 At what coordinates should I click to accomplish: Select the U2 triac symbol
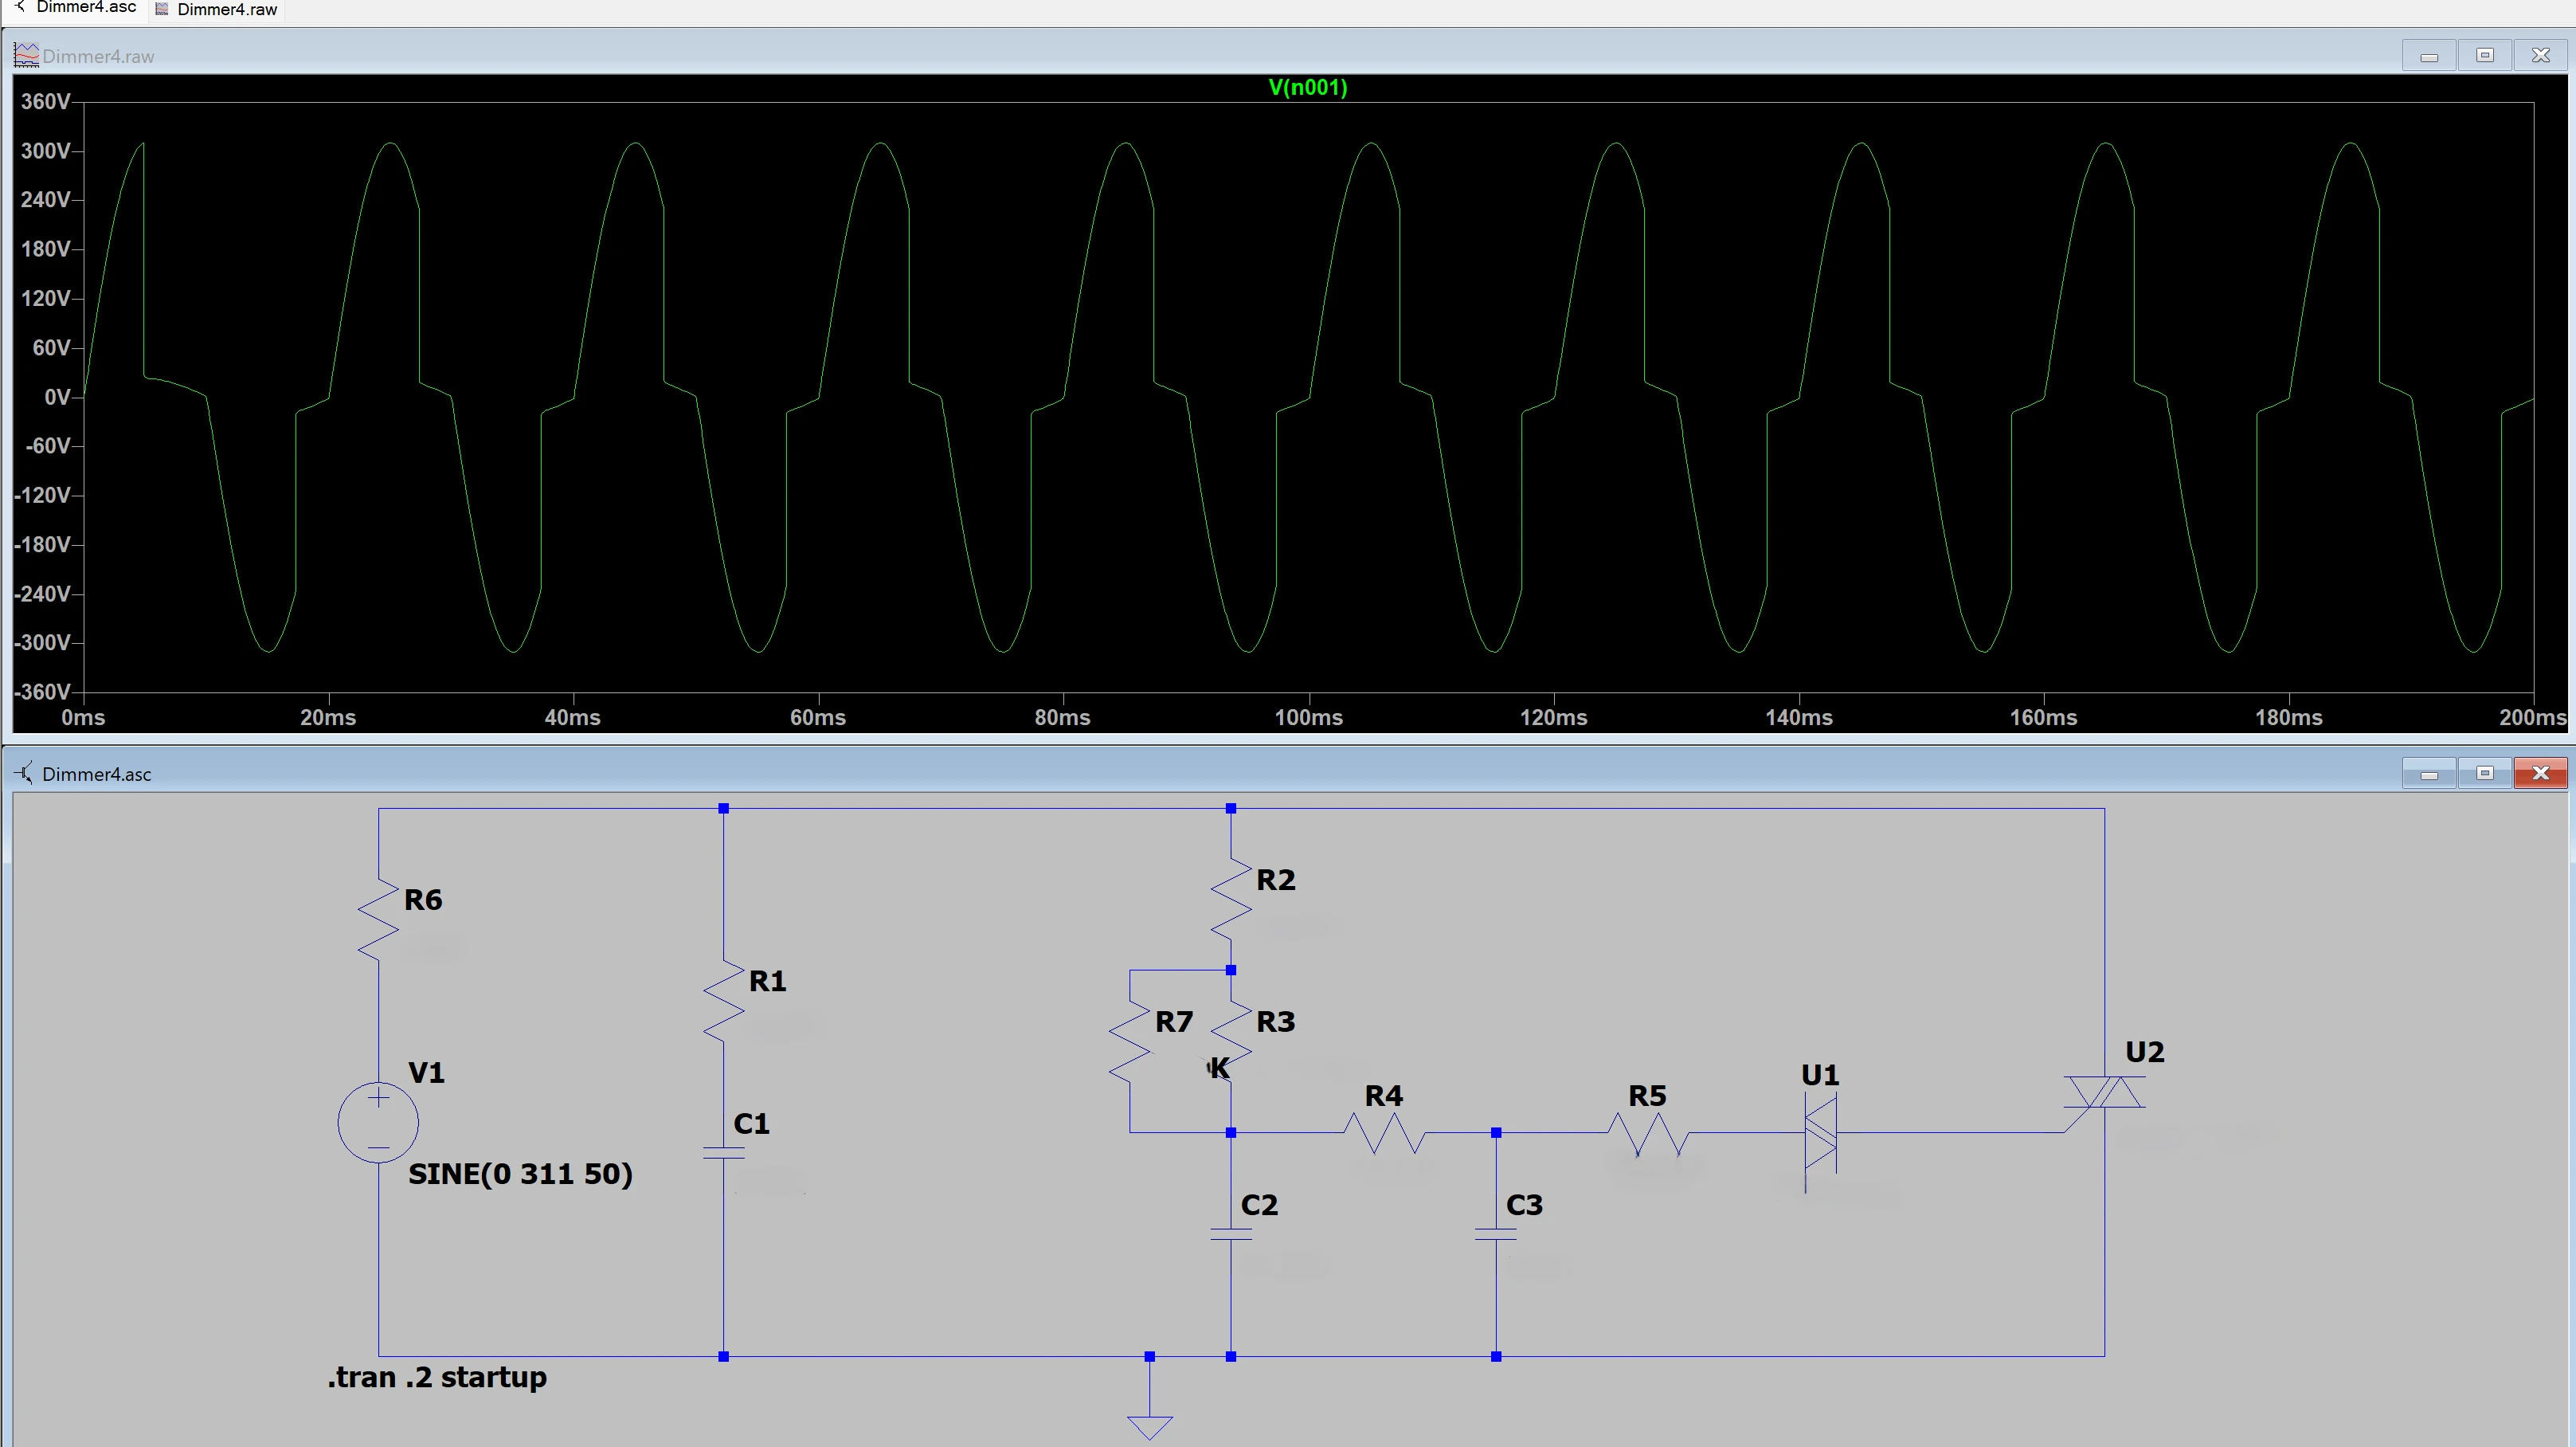[x=2104, y=1092]
